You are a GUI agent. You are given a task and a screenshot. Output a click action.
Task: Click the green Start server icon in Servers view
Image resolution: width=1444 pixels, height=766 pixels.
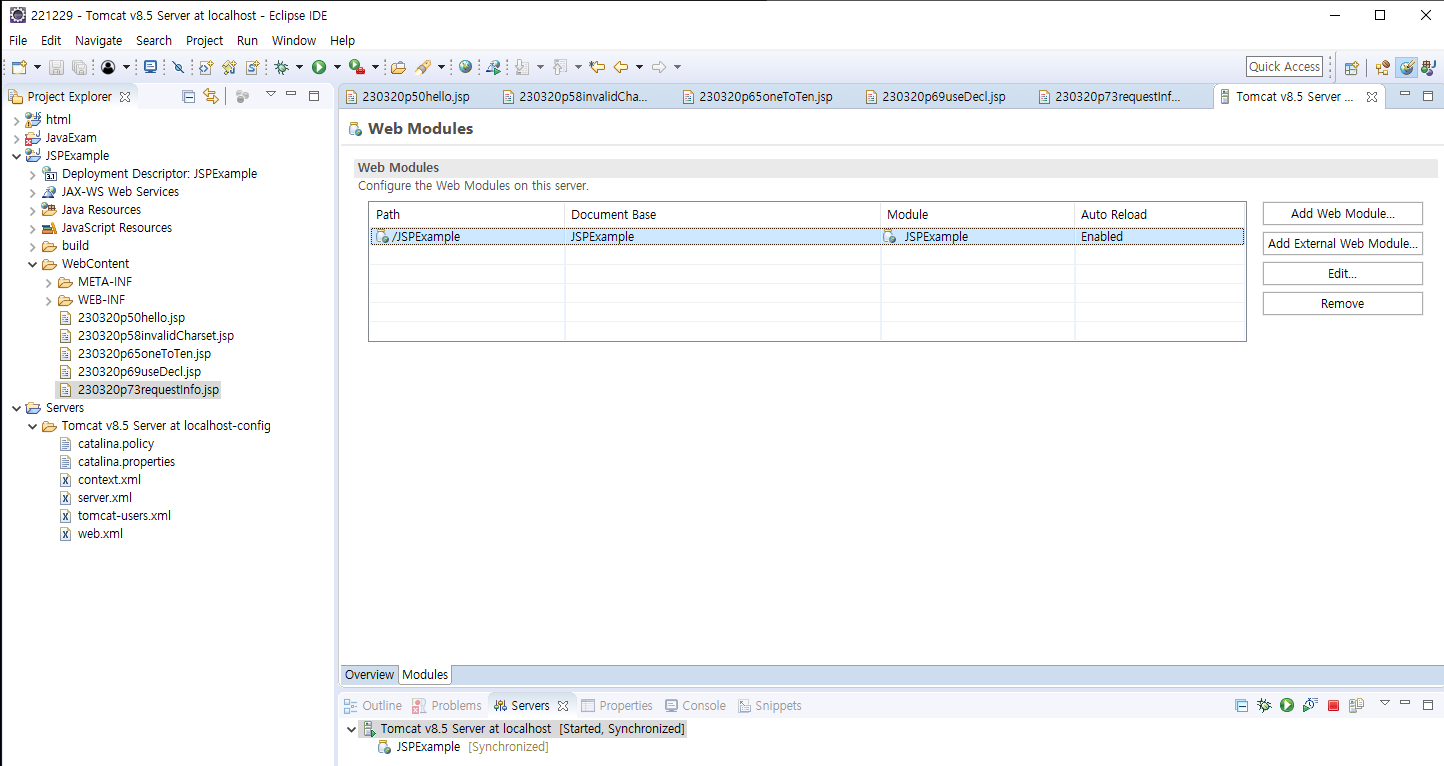coord(1287,705)
